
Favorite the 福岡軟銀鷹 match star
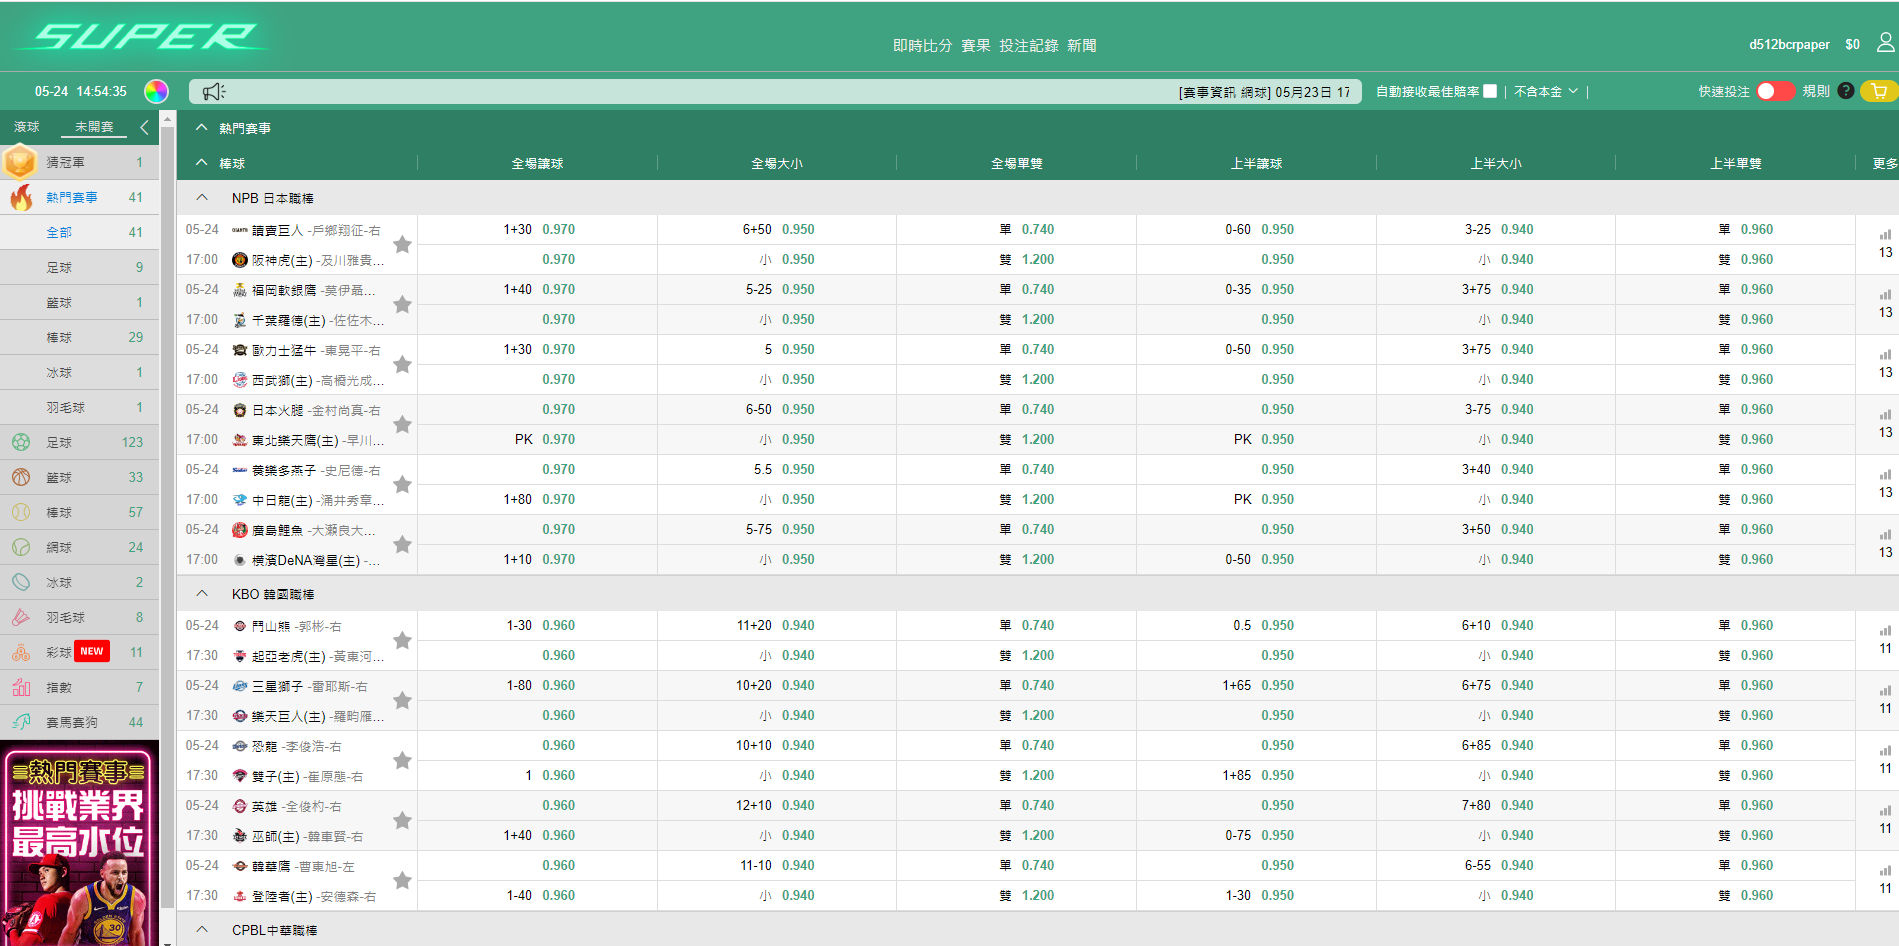point(402,304)
